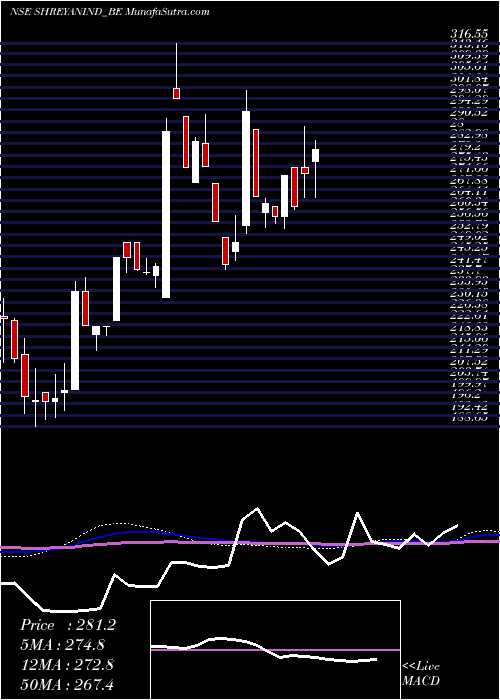Click the highest red candle near 298
This screenshot has height=700, width=500.
(x=176, y=93)
